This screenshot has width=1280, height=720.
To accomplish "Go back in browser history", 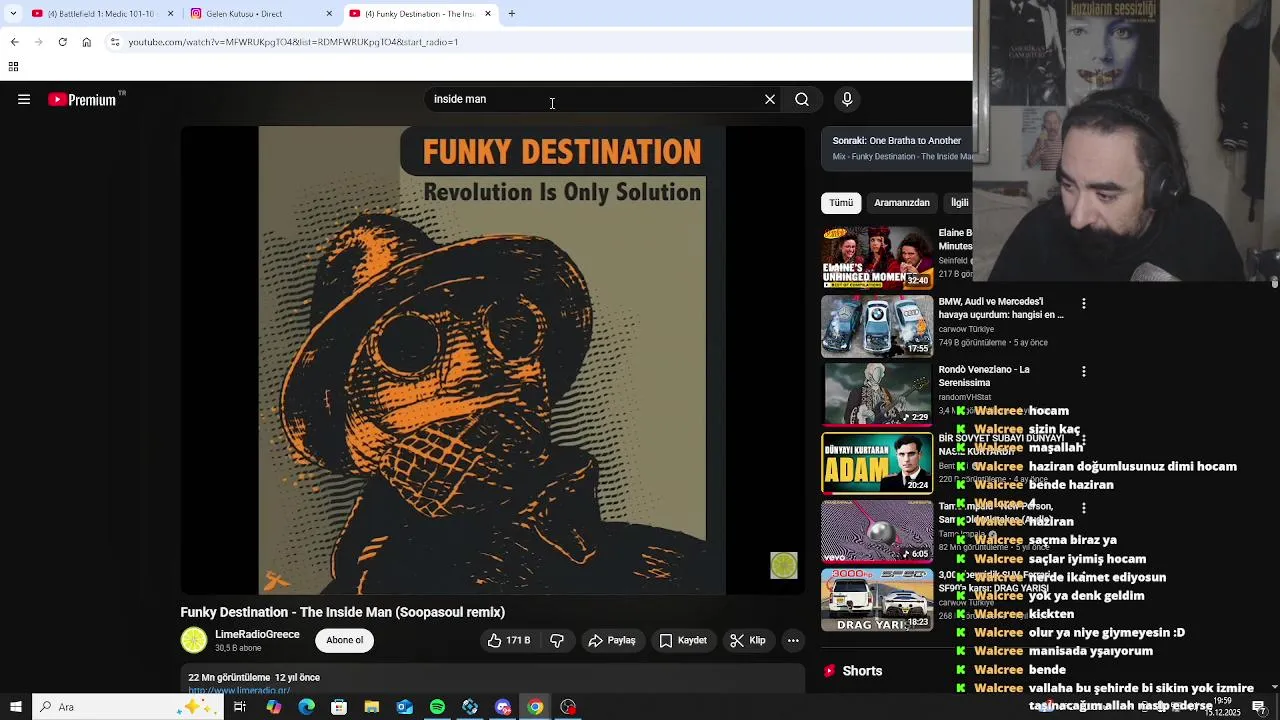I will point(14,42).
